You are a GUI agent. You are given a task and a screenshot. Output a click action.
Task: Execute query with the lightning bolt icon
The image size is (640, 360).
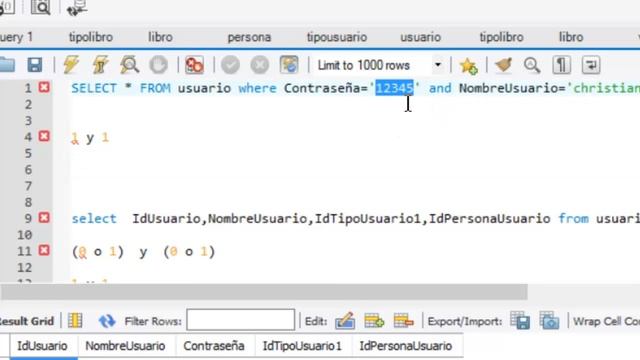tap(71, 65)
